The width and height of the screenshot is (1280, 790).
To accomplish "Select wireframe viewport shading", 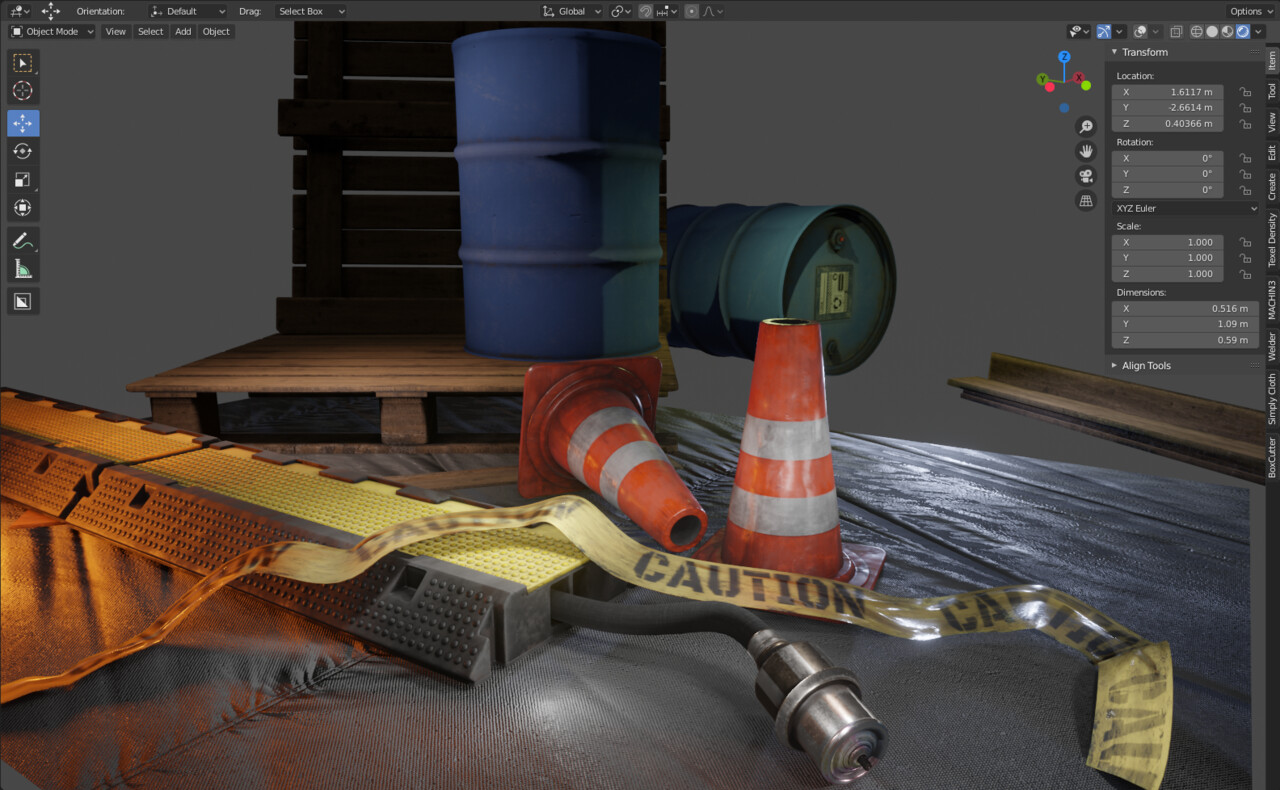I will point(1196,31).
